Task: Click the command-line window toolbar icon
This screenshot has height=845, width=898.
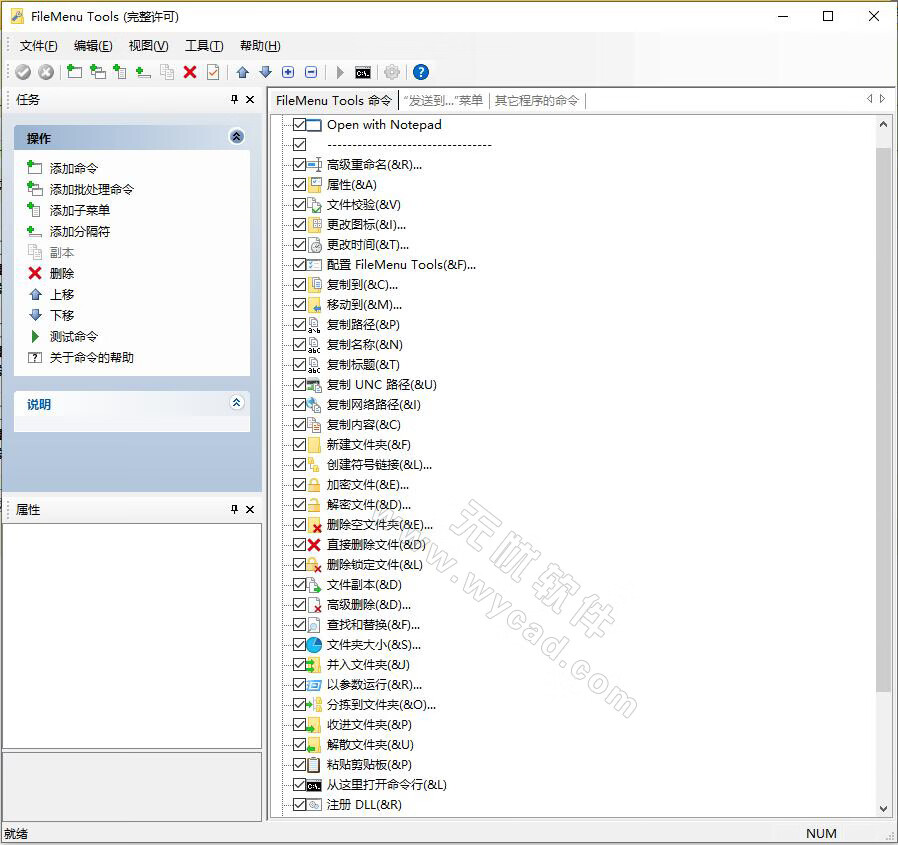Action: (363, 71)
